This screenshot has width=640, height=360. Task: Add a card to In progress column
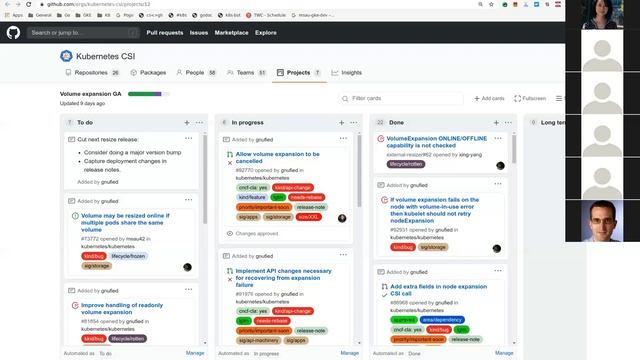342,122
